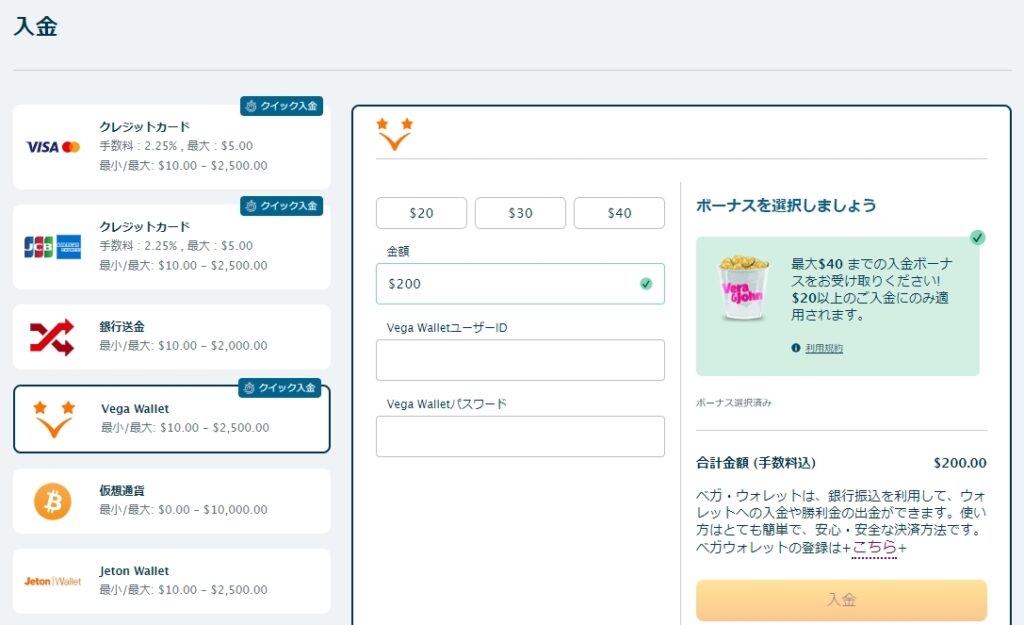Screen dimensions: 1024x625
Task: Click the 金額 amount input field
Action: [x=520, y=283]
